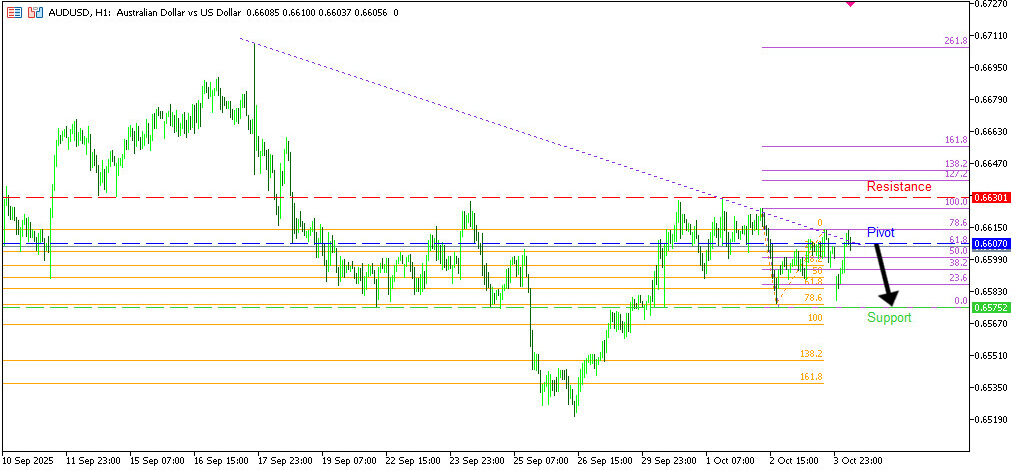This screenshot has width=1018, height=472.
Task: Select the purple 161.8 Fibonacci level label
Action: tap(955, 140)
